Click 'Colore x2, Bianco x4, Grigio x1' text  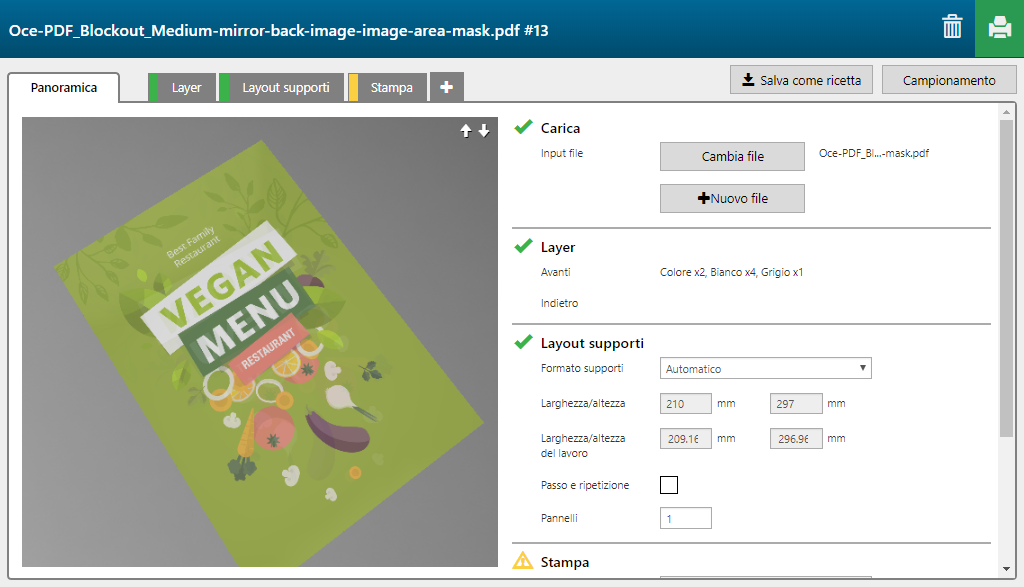[x=731, y=272]
